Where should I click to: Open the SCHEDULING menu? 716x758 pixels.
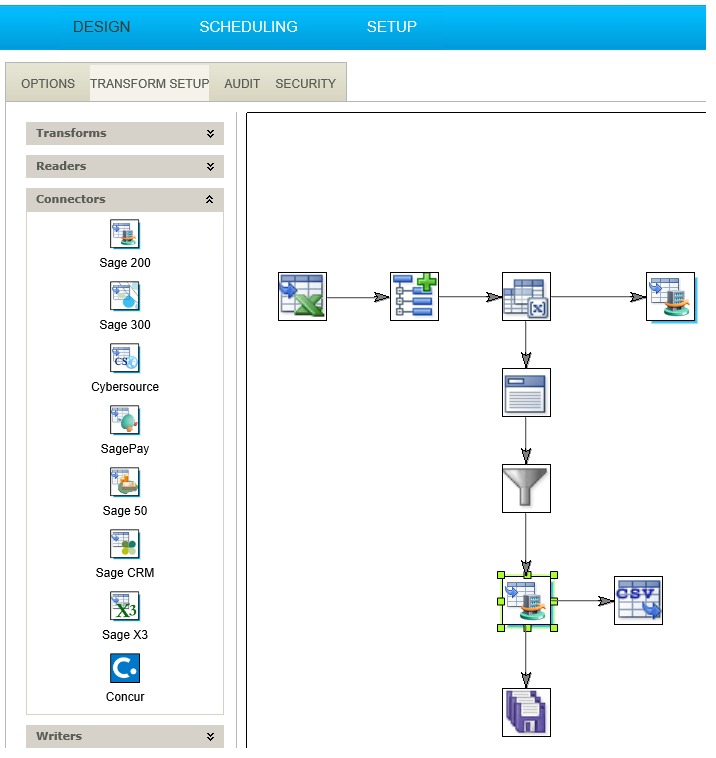coord(248,27)
